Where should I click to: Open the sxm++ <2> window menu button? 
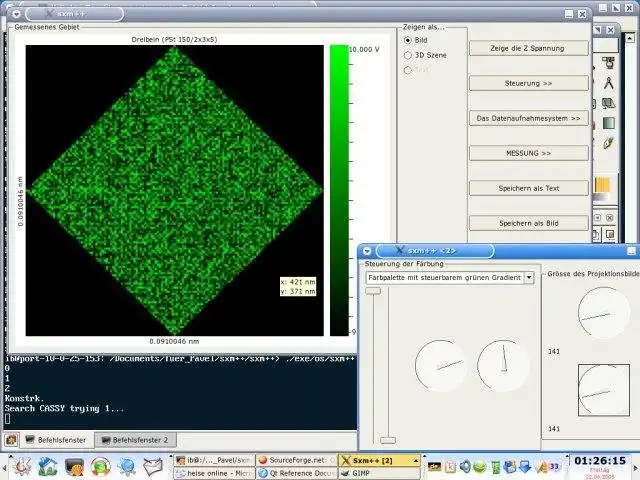pos(367,251)
